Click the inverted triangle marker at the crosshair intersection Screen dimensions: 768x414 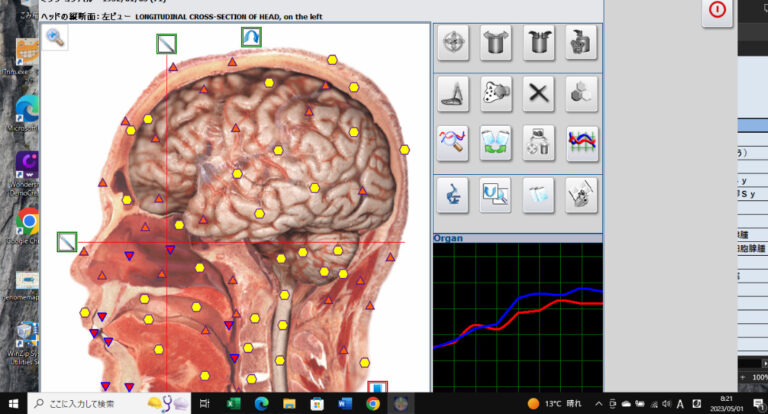coord(170,250)
